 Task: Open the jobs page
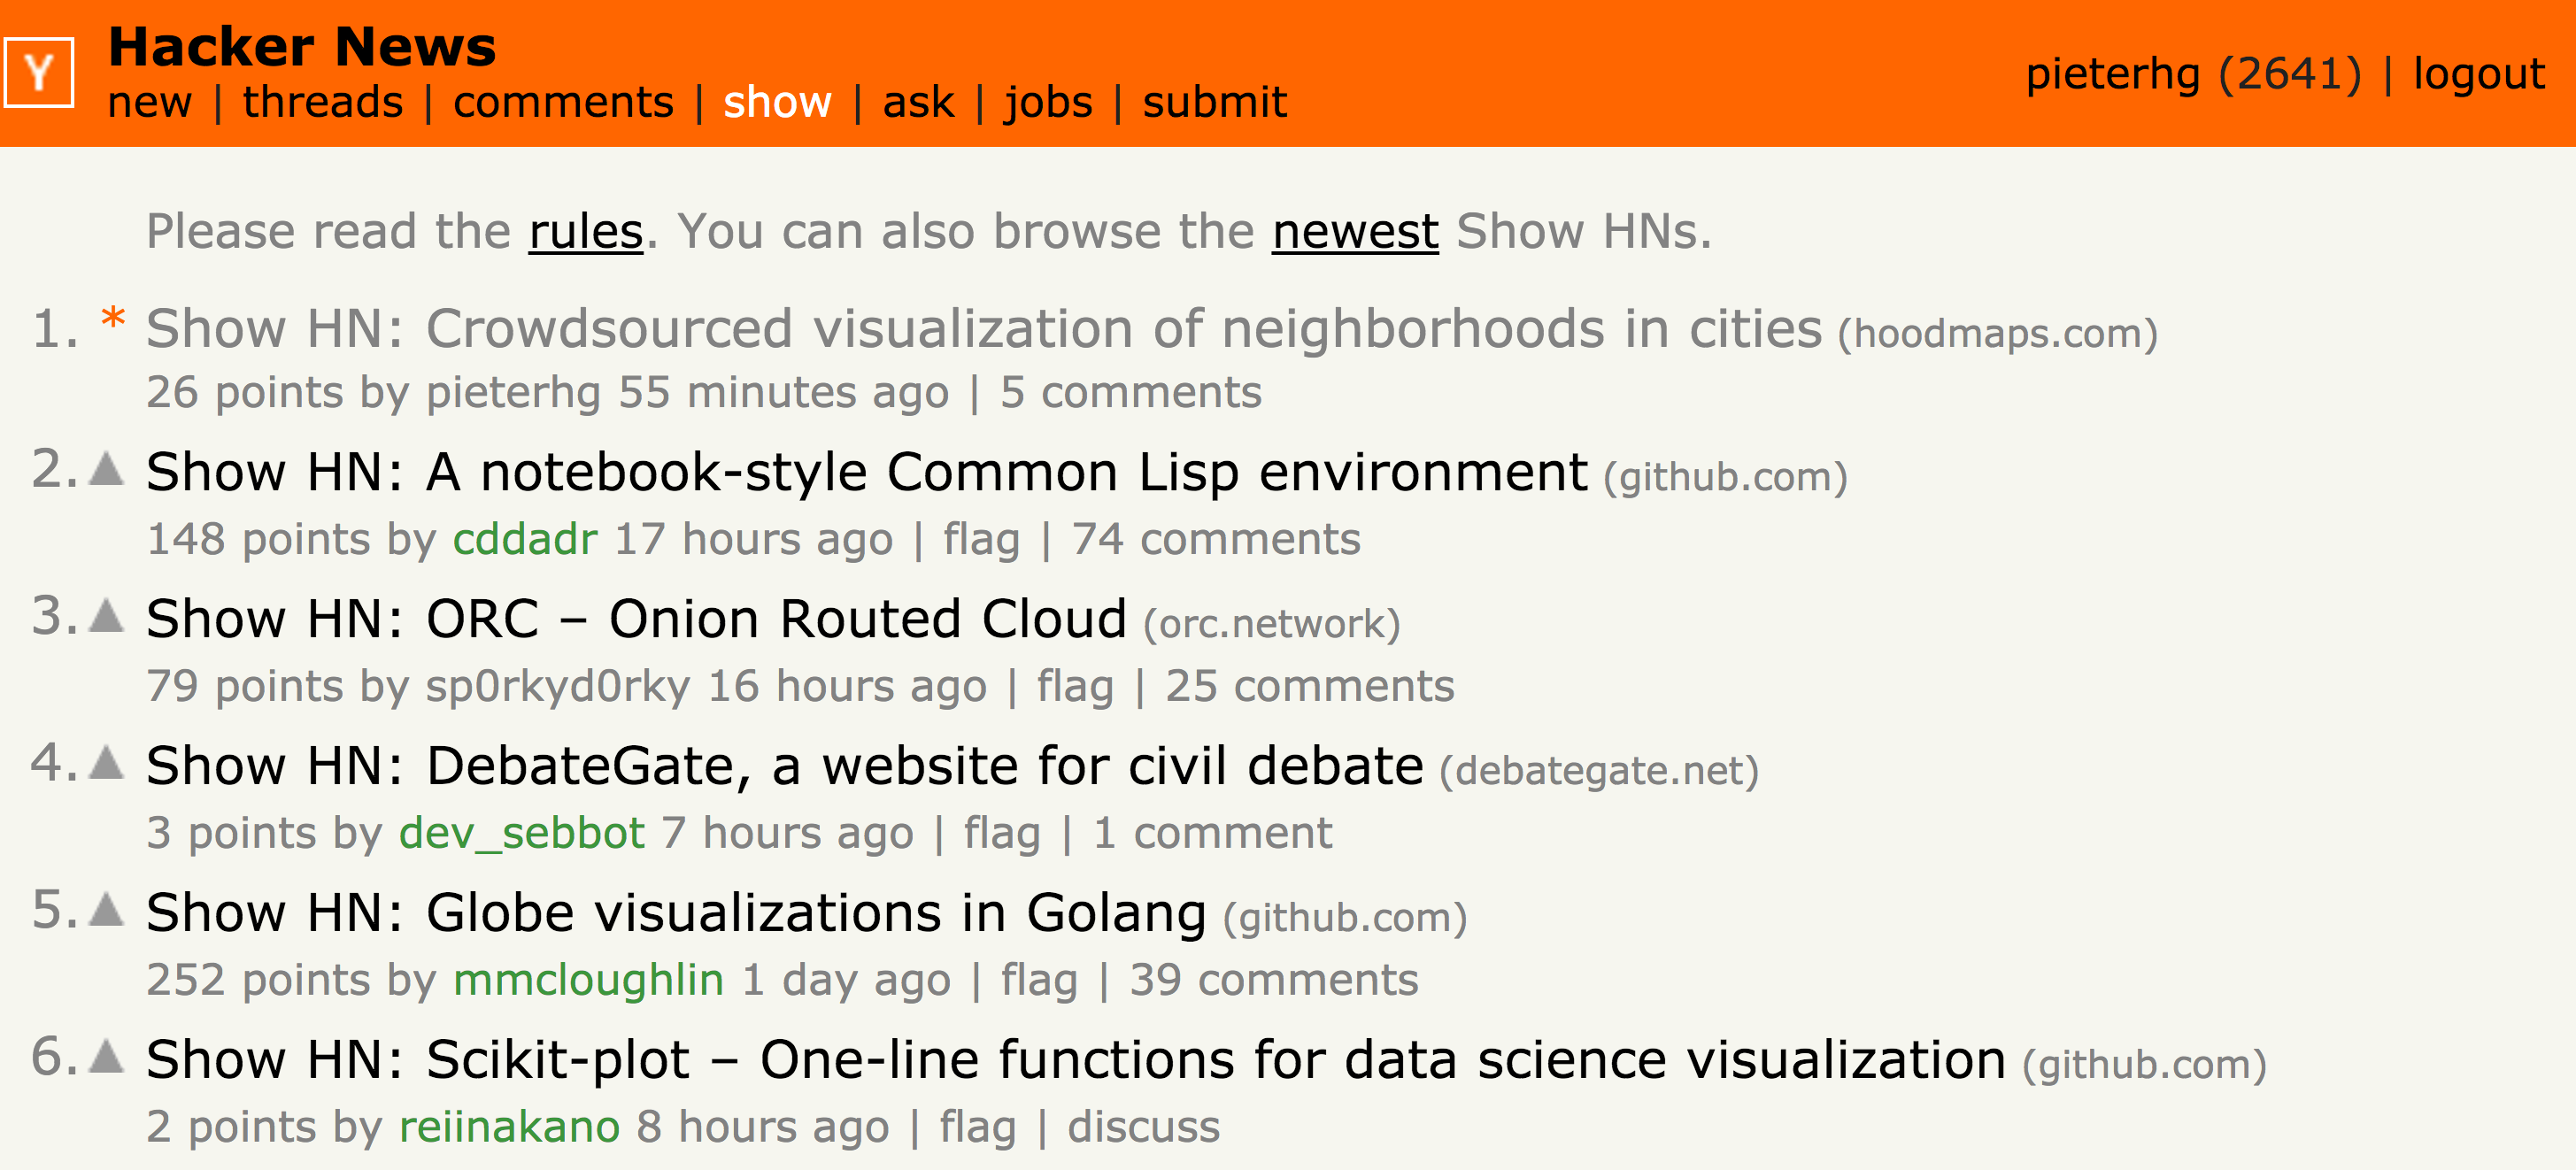click(1048, 102)
